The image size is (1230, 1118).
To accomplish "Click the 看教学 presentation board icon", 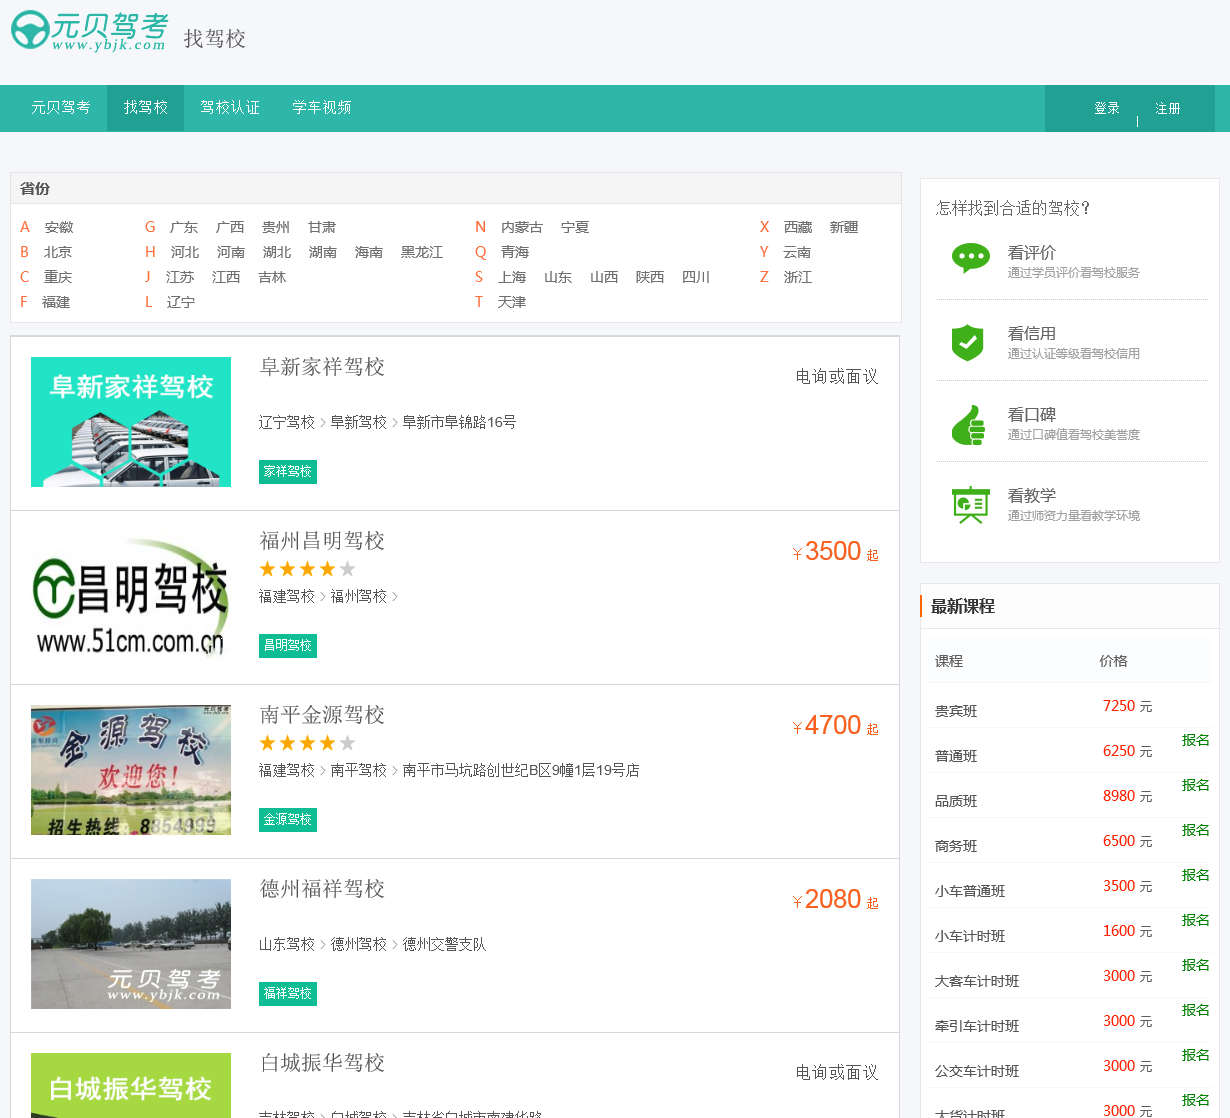I will pyautogui.click(x=970, y=505).
